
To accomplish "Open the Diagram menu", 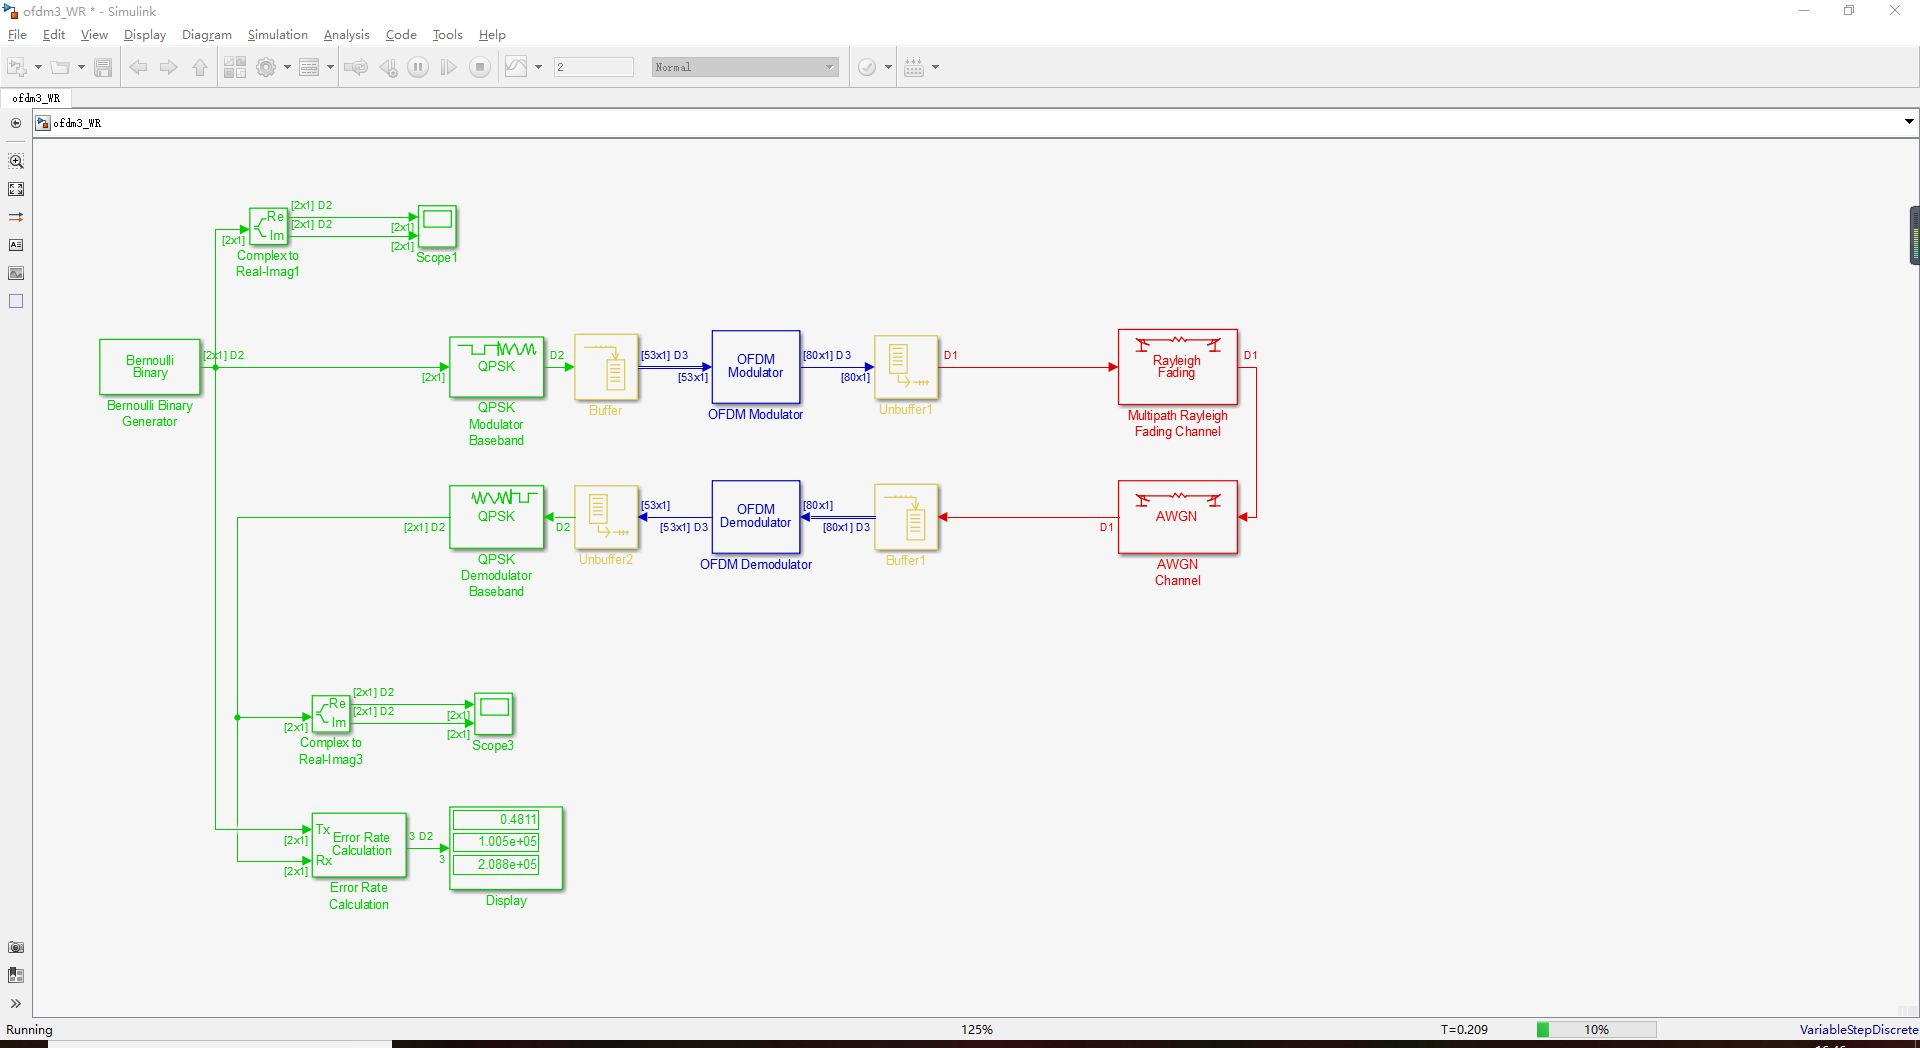I will tap(207, 35).
